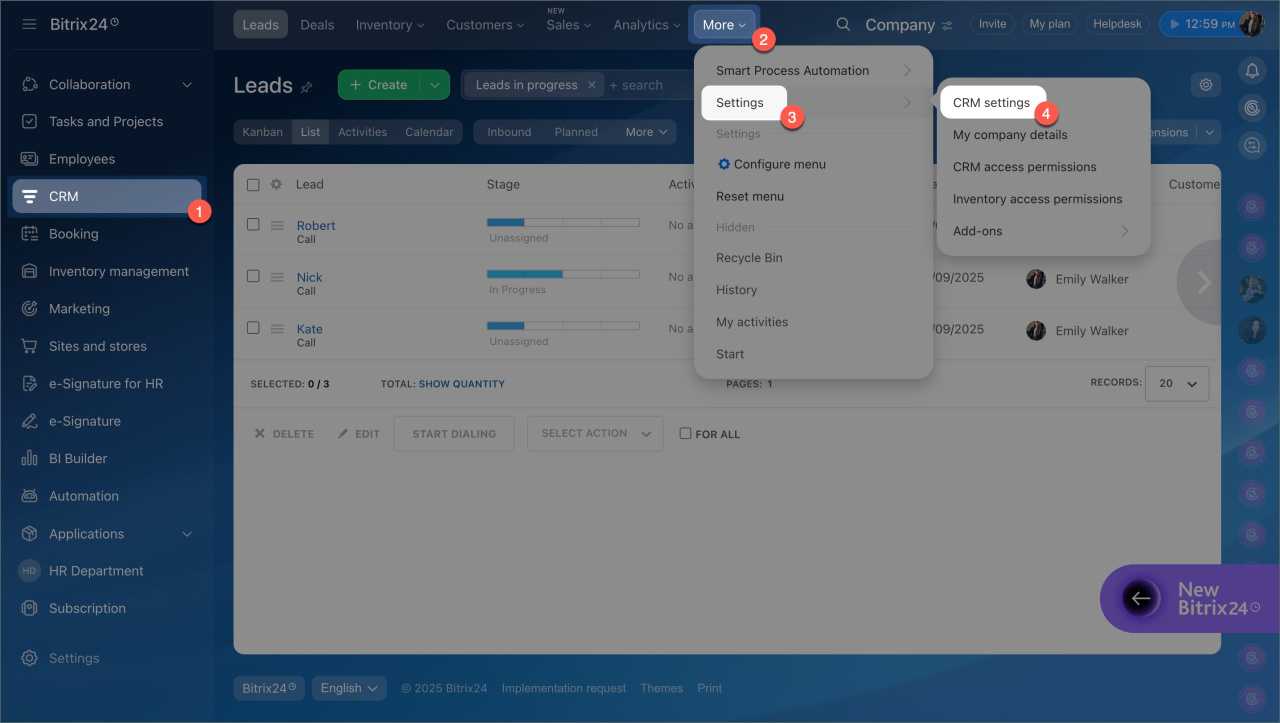Click Kate's lead stage progress bar
The image size is (1280, 723).
562,325
